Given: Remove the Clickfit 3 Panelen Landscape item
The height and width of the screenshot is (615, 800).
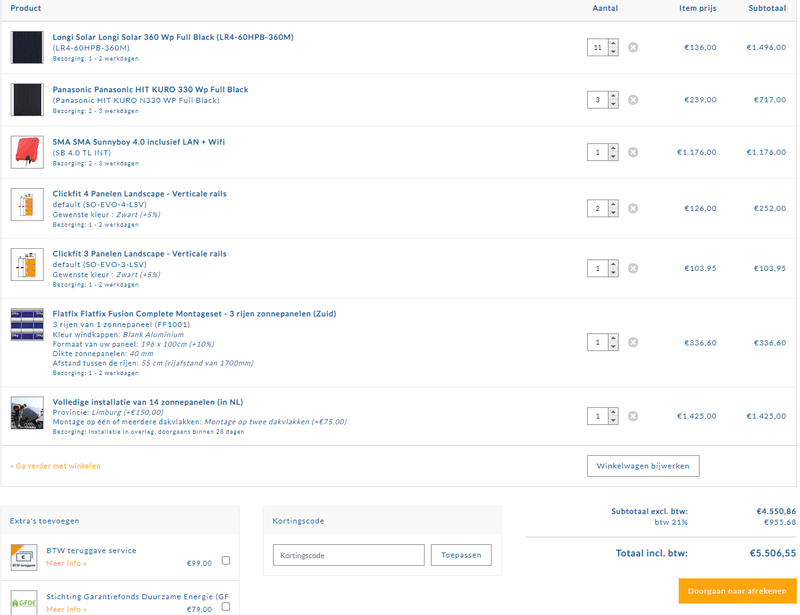Looking at the screenshot, I should coord(633,268).
